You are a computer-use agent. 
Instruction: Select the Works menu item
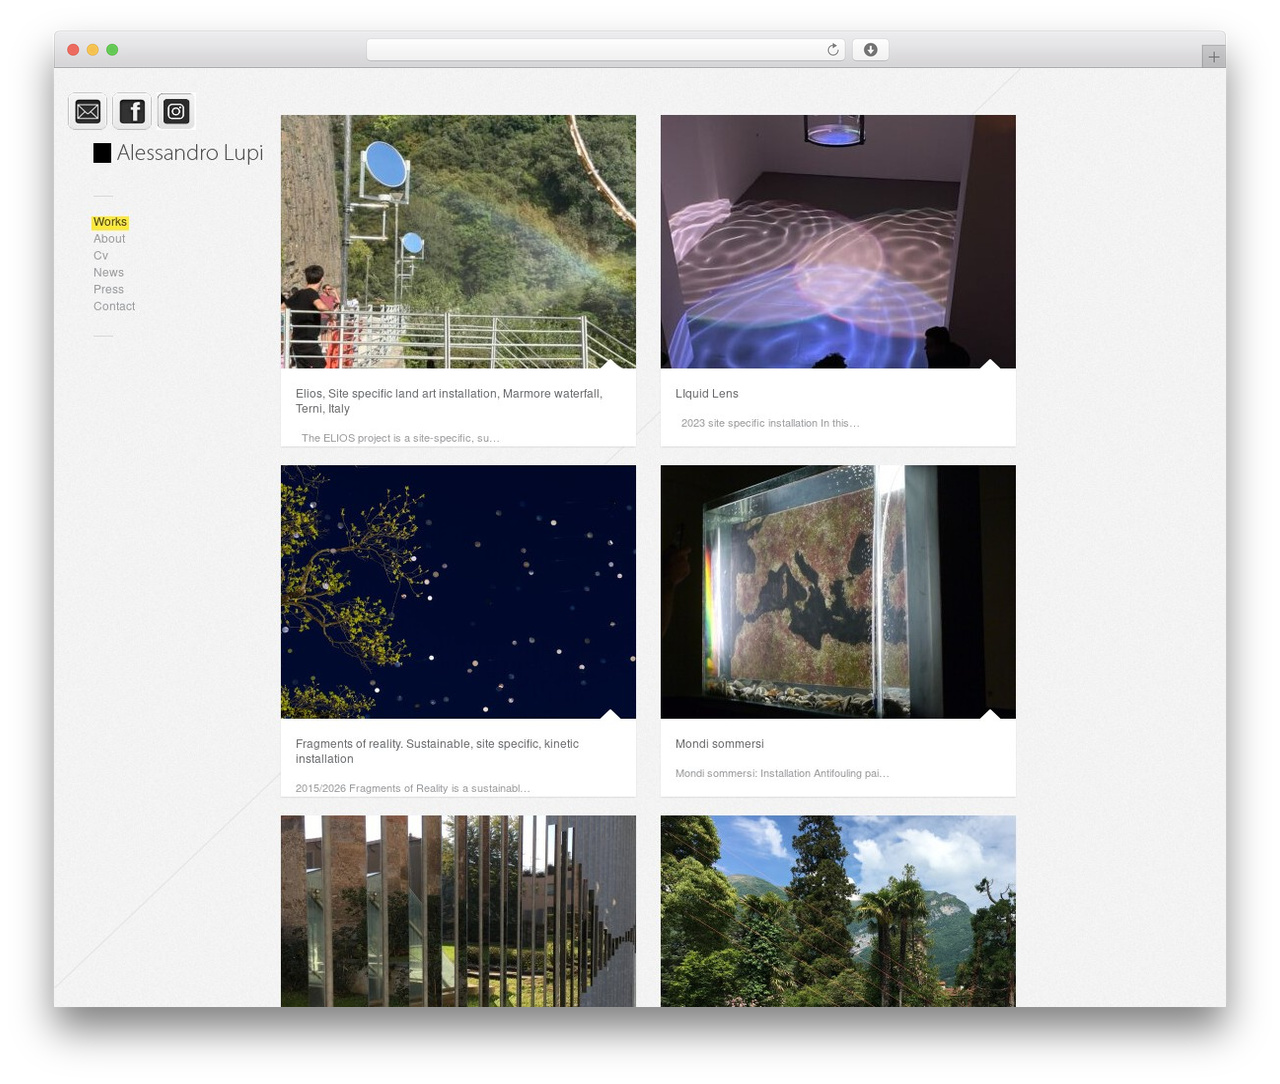(x=110, y=222)
